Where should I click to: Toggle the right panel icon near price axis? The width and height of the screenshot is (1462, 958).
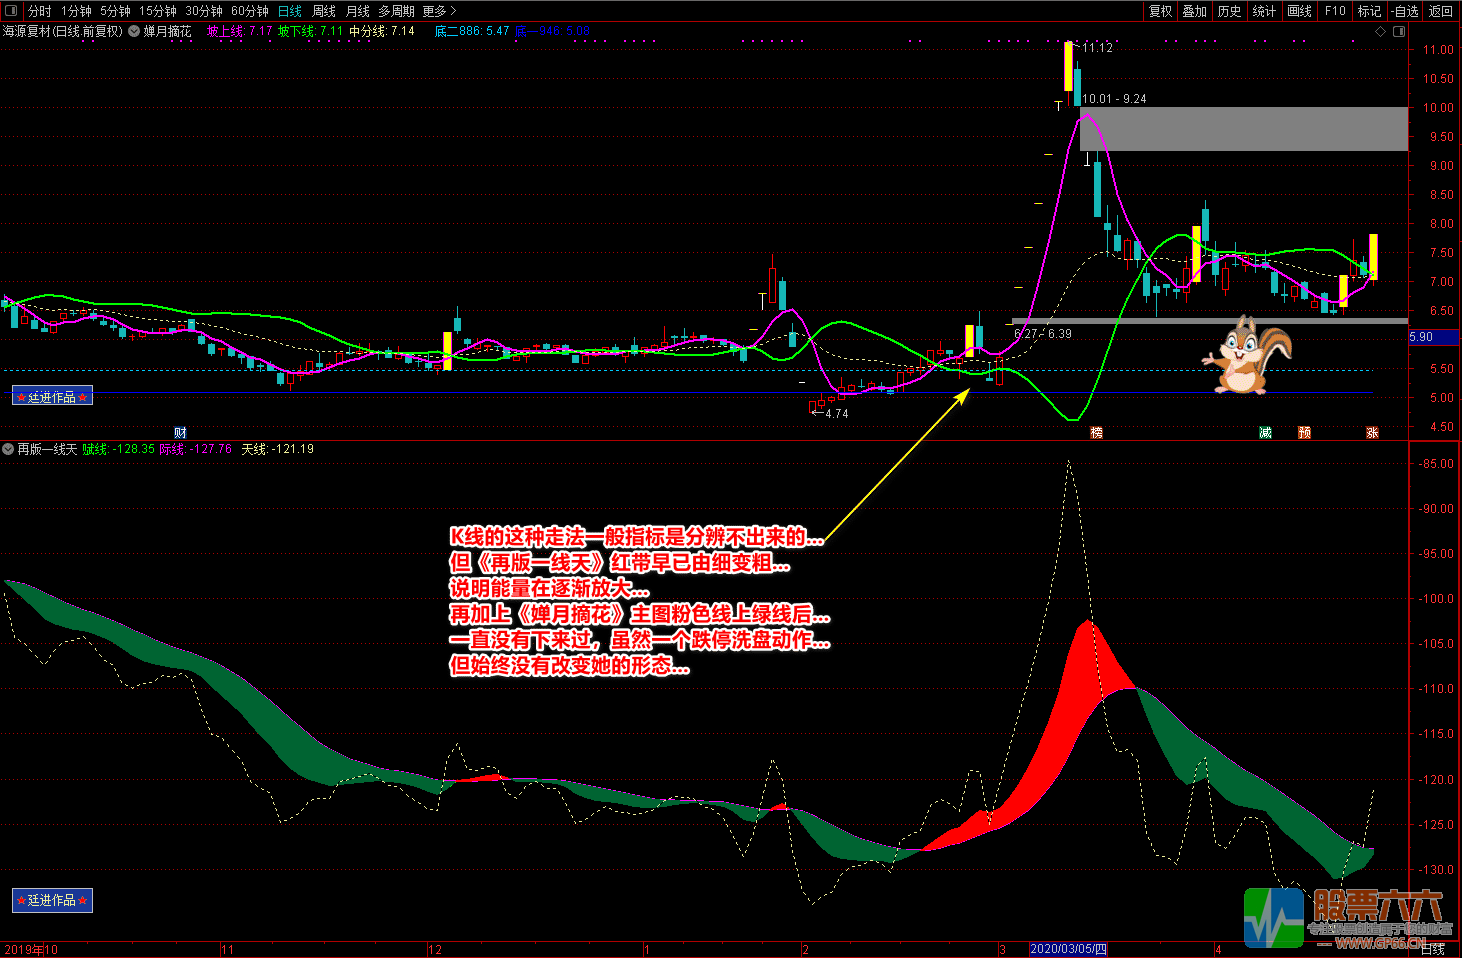(x=1399, y=31)
